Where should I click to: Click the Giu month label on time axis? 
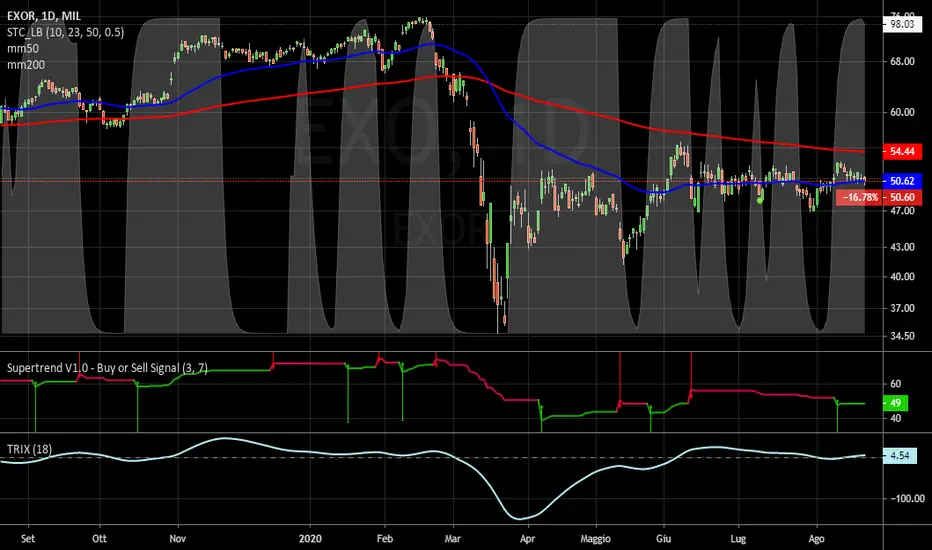[x=663, y=539]
